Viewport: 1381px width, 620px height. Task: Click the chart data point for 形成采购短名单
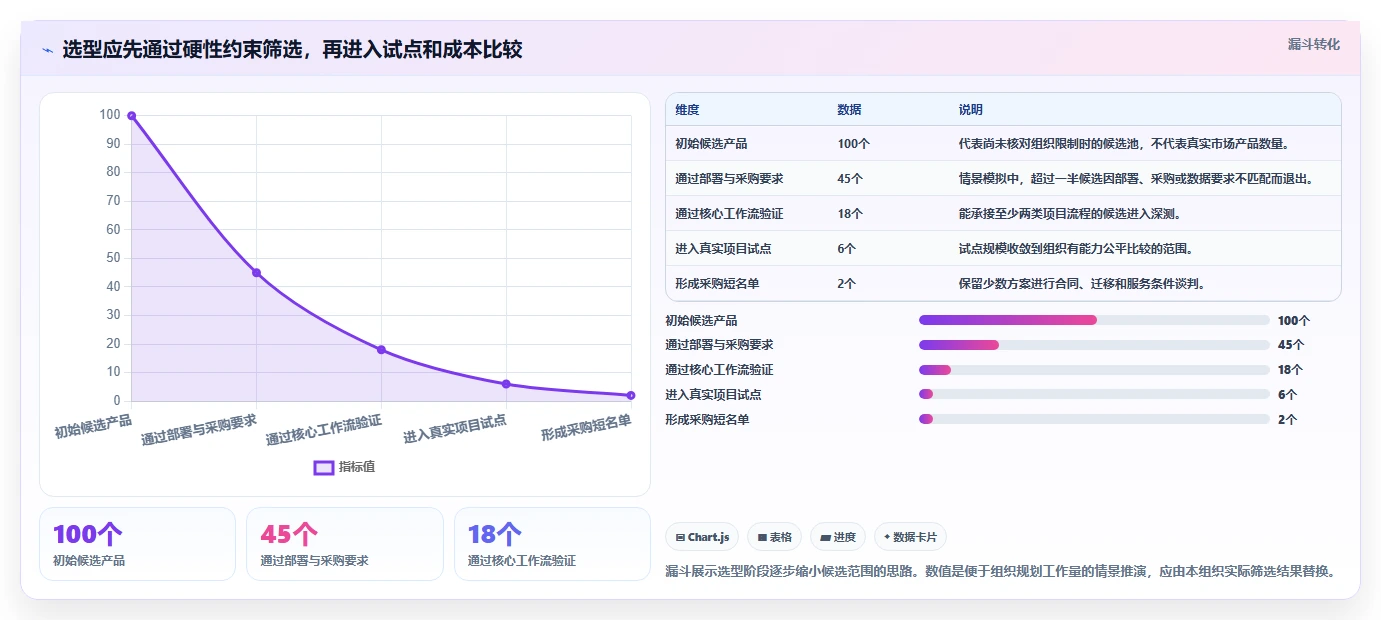(631, 395)
